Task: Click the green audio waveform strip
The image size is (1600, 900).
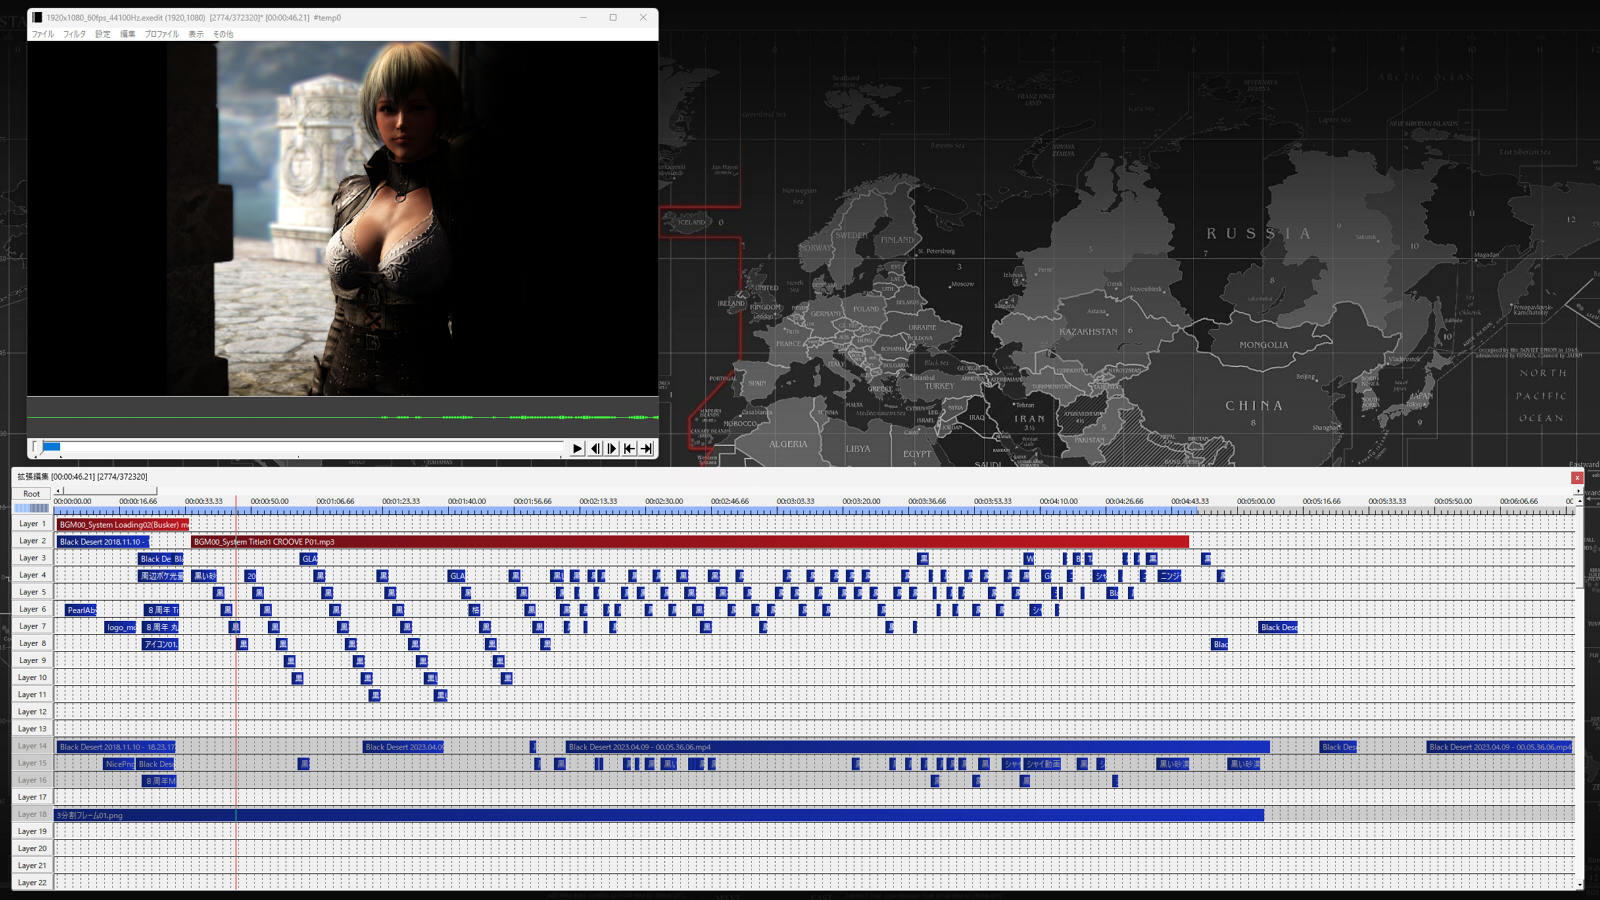Action: (x=342, y=417)
